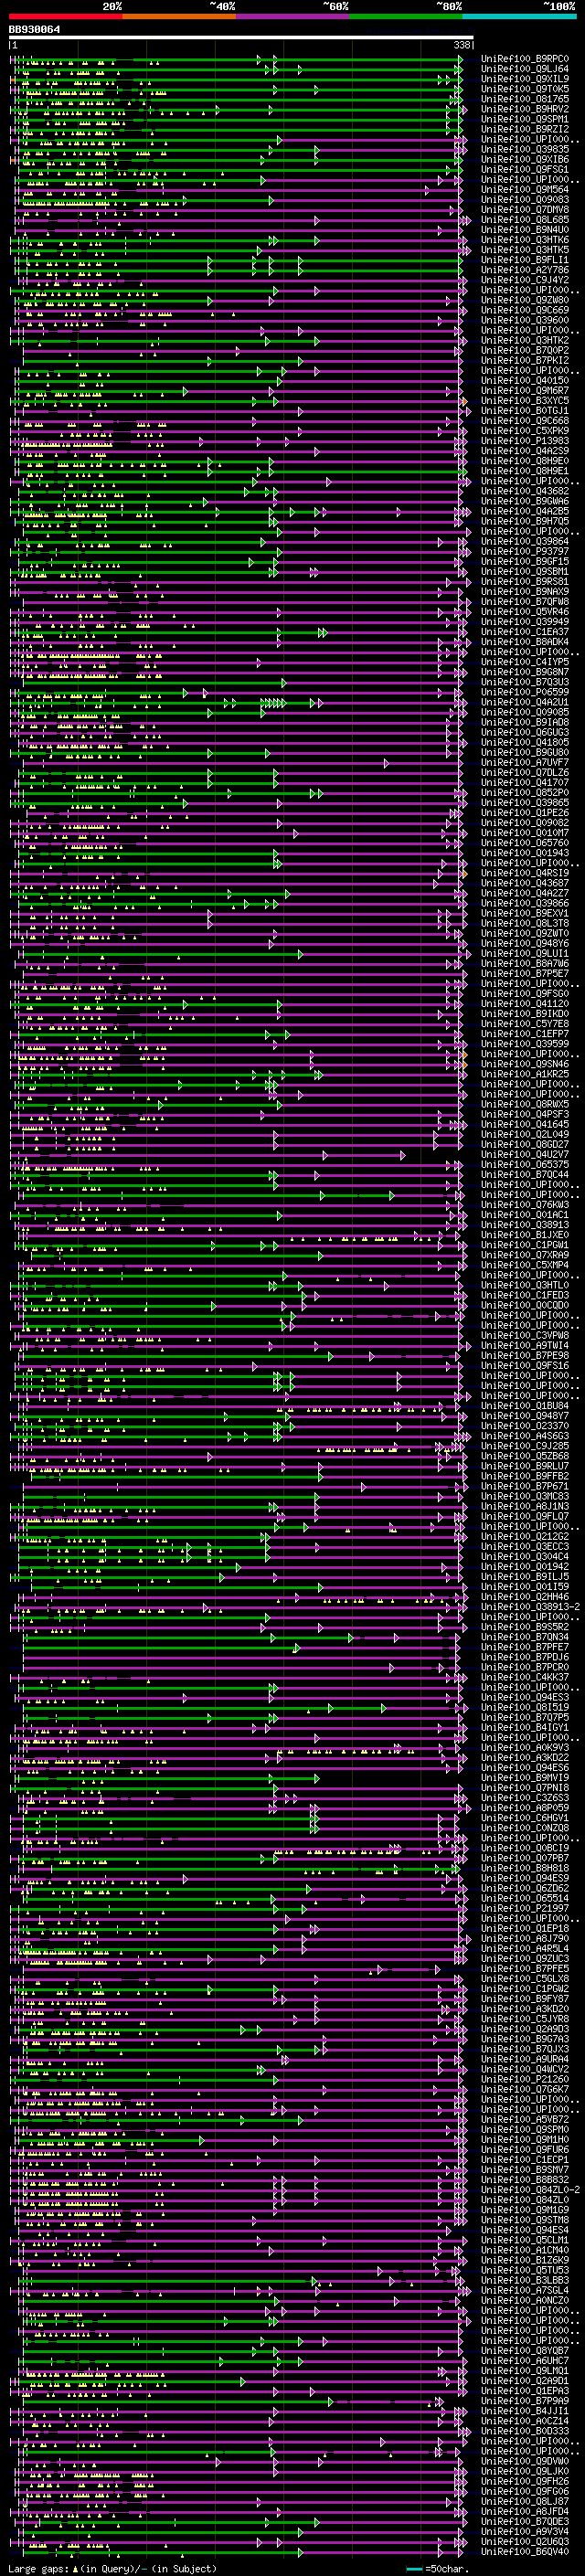Select the UniRef100_Q8L685 label
This screenshot has width=585, height=2576.
pyautogui.click(x=525, y=219)
